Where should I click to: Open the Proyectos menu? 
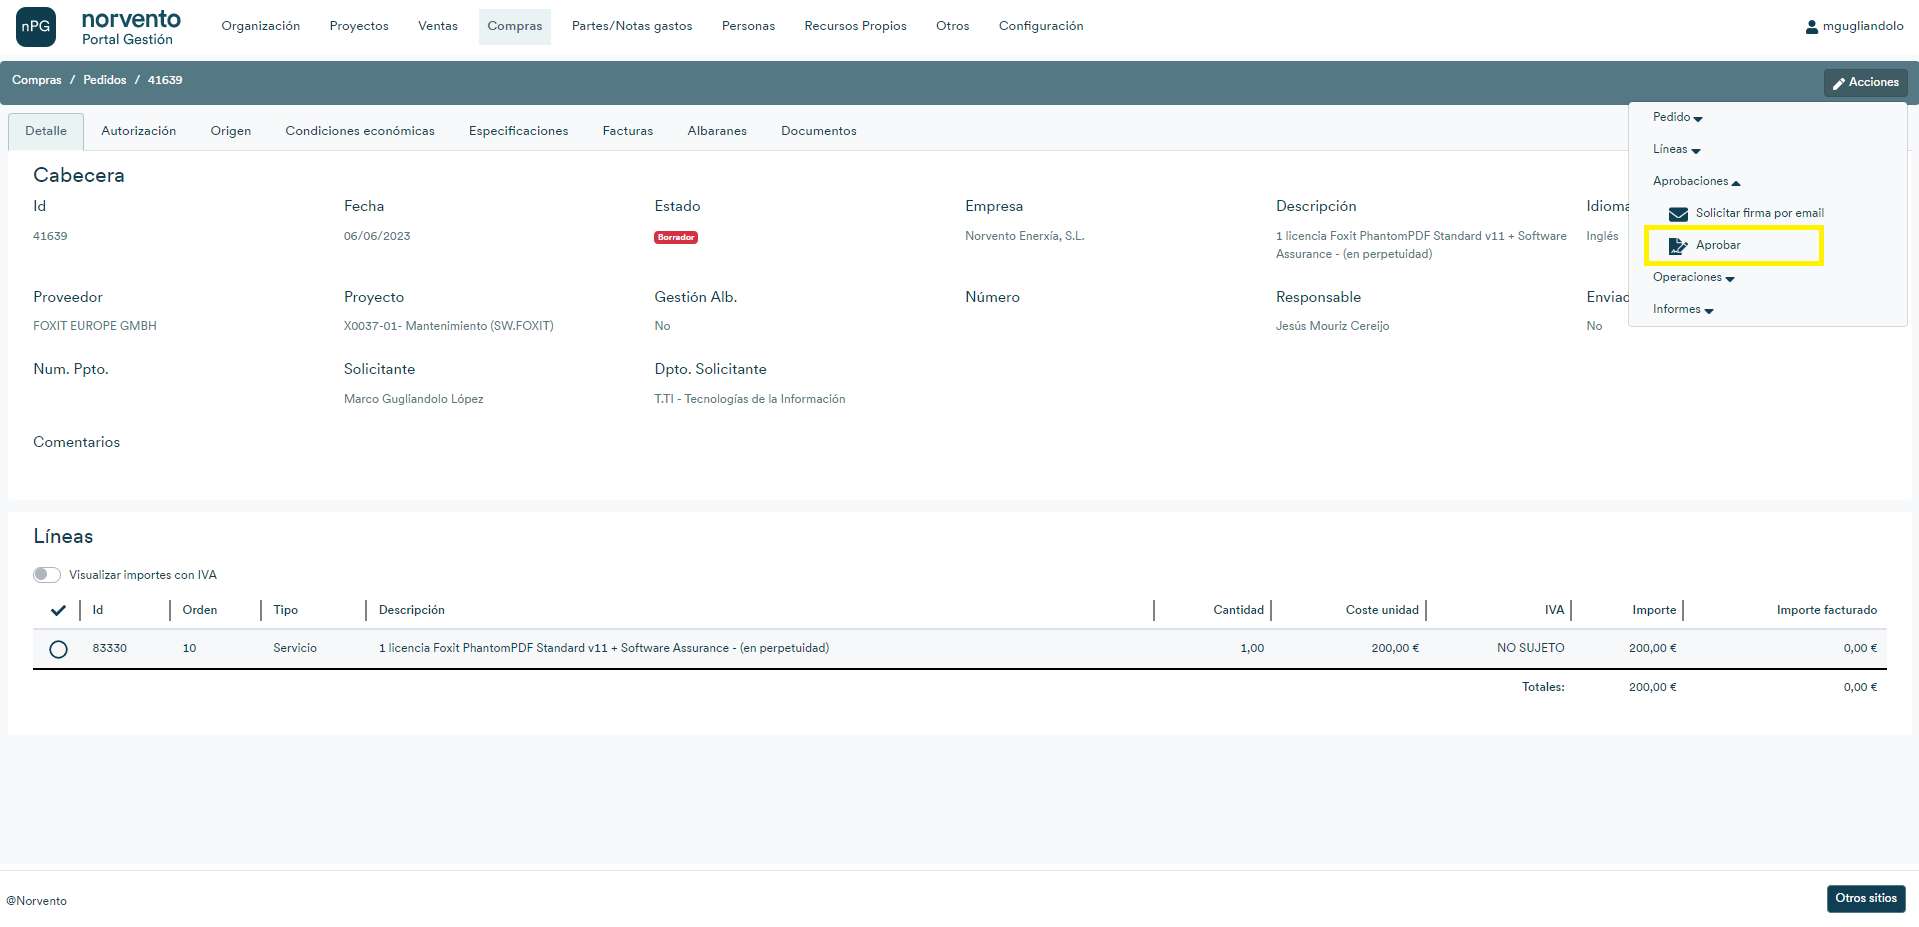(359, 26)
